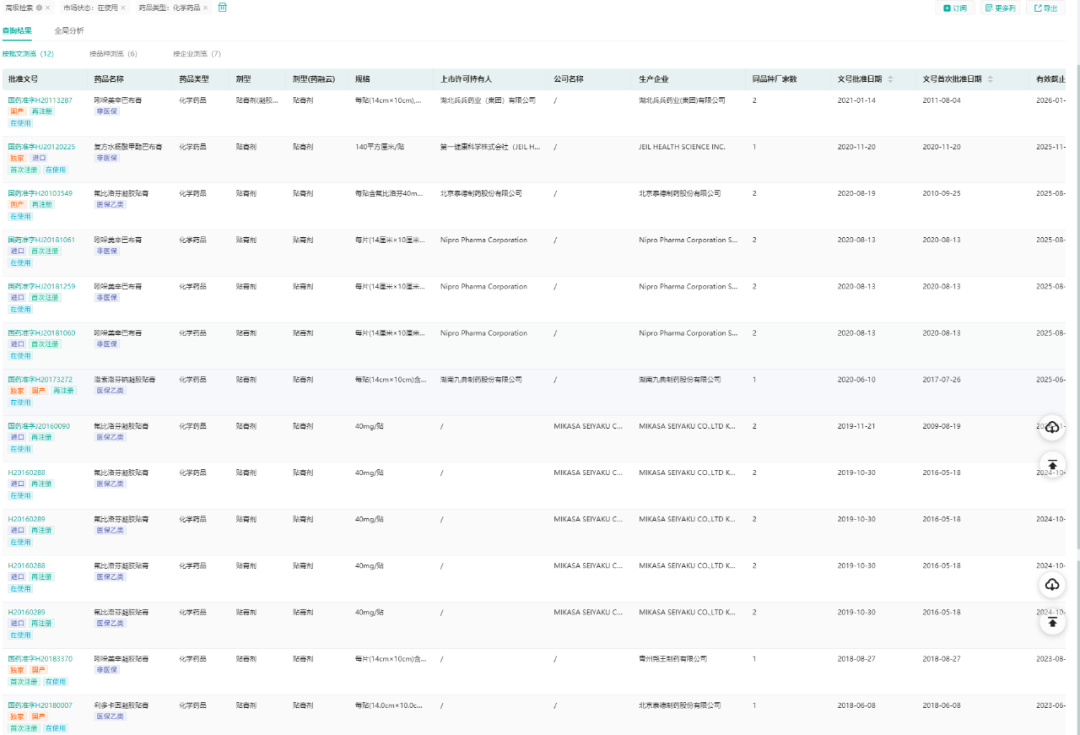Click the info icon beside 高级检索
This screenshot has width=1080, height=735.
[38, 7]
